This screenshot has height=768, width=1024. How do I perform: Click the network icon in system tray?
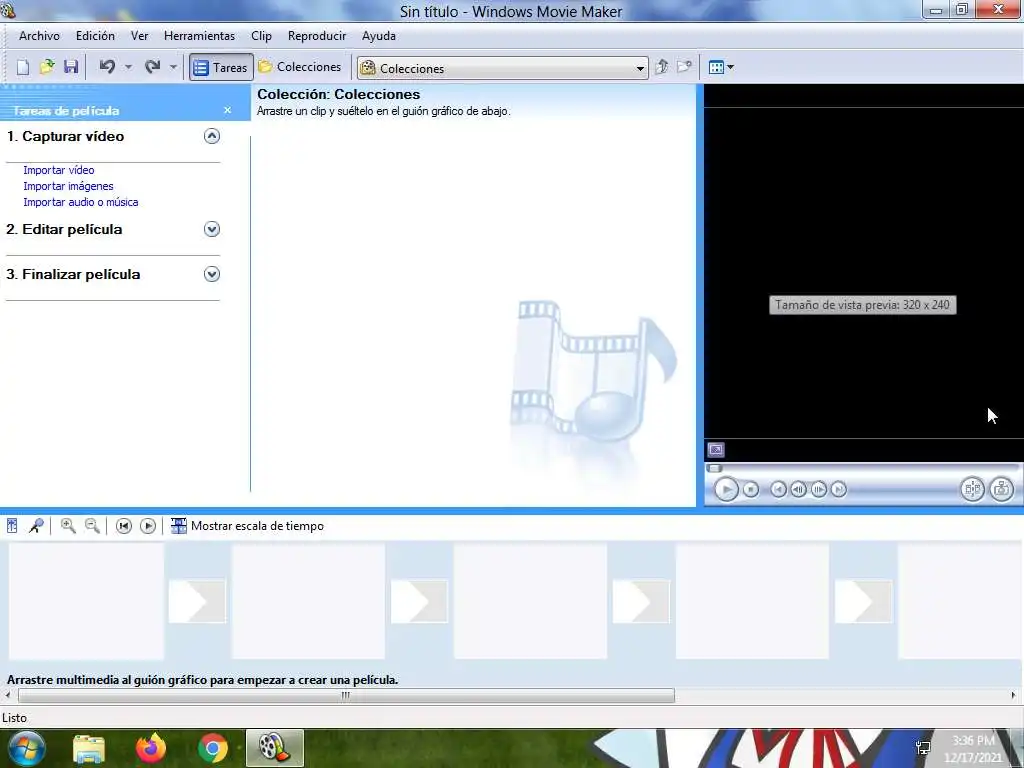(x=923, y=748)
